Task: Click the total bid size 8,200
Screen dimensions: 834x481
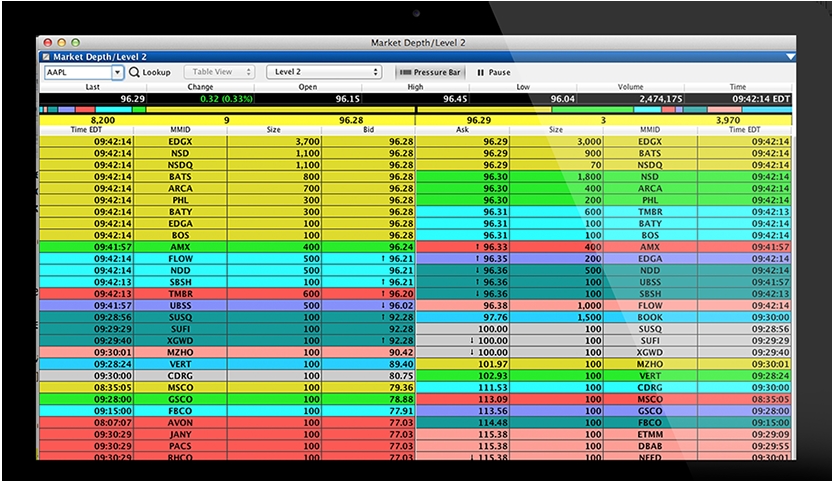Action: 103,120
